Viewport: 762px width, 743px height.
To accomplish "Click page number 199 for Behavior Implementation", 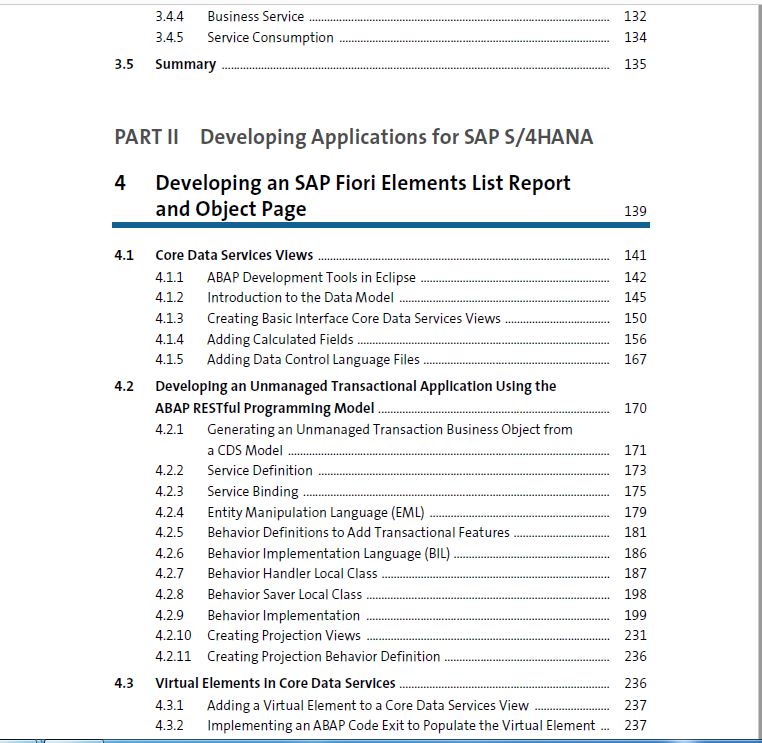I will (635, 615).
